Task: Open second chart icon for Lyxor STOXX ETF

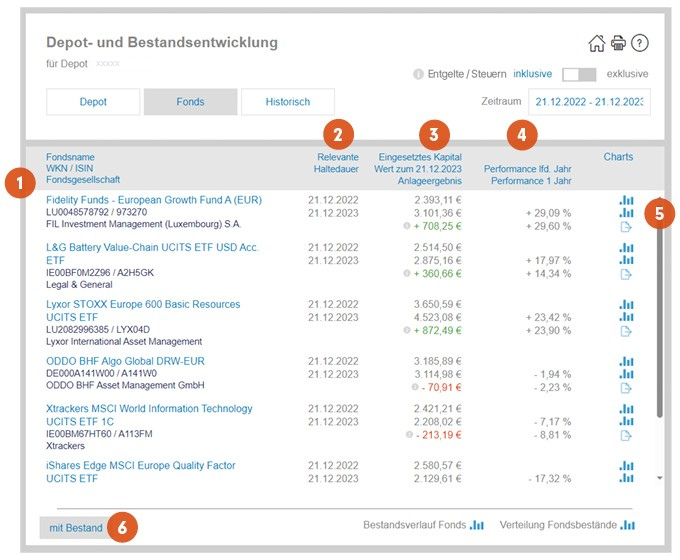Action: 626,317
